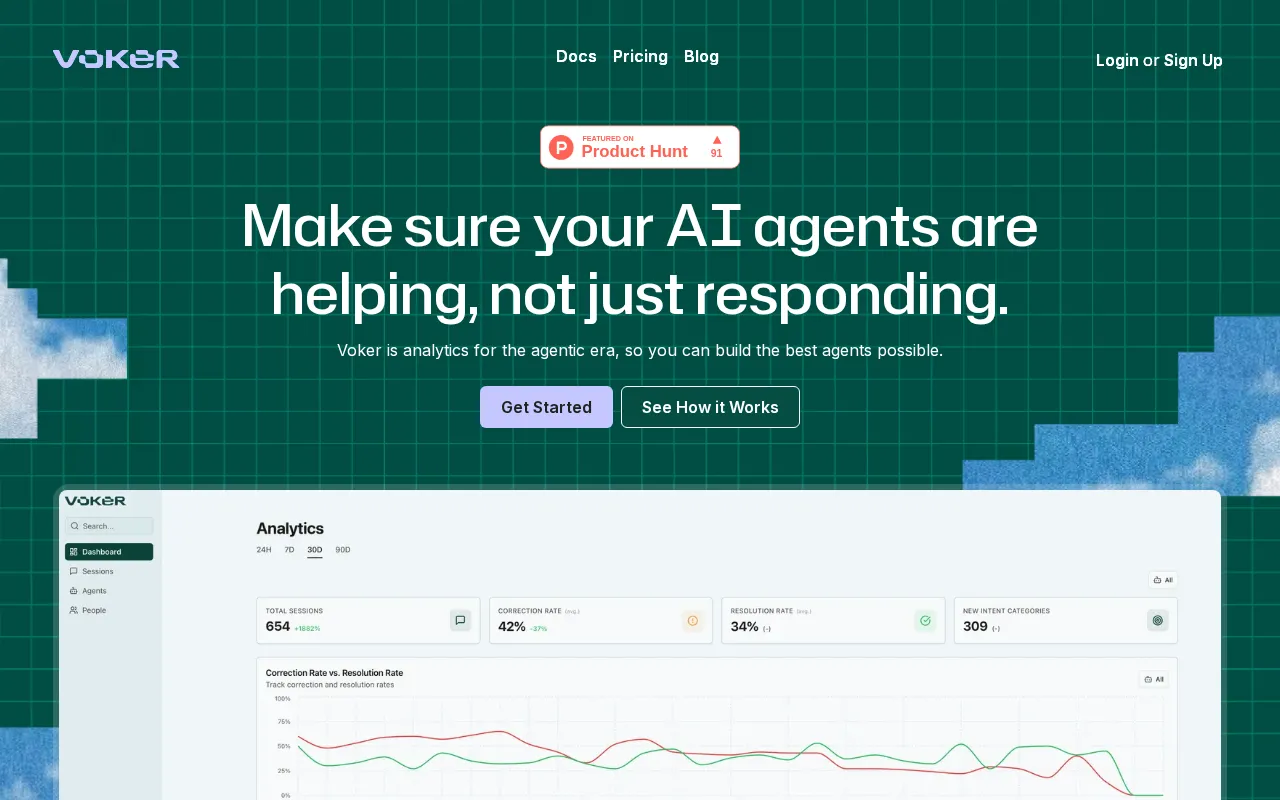
Task: Select People in the sidebar
Action: pos(109,610)
